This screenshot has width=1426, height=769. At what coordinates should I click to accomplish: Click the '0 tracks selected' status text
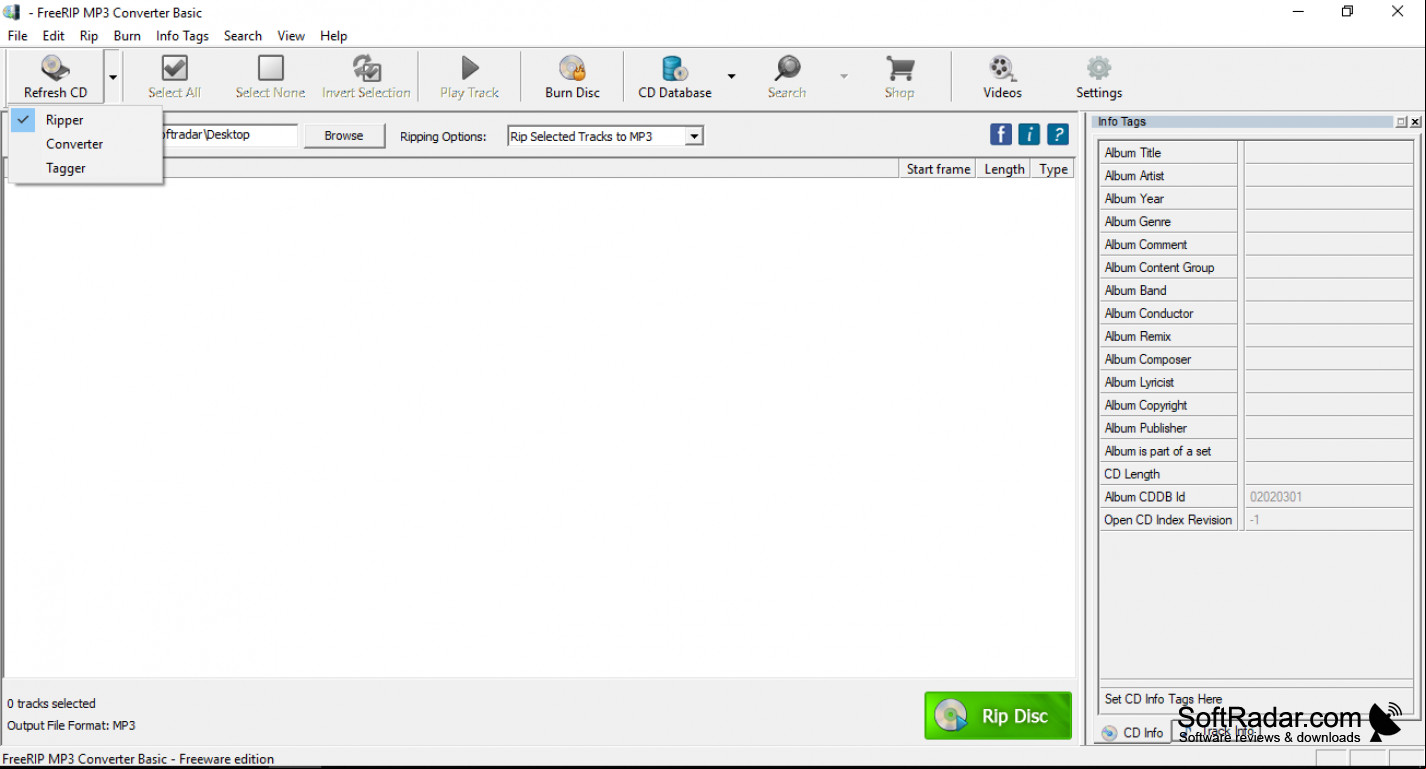pyautogui.click(x=52, y=704)
